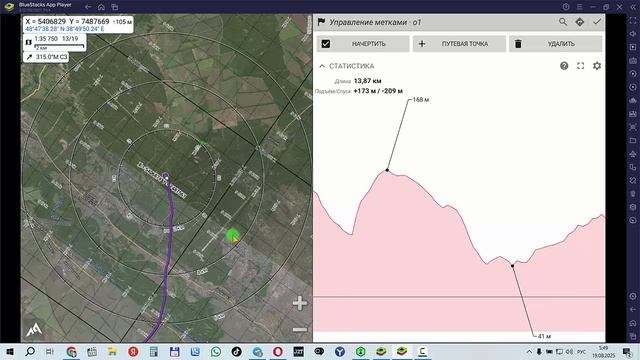Open TikTok from the taskbar

pyautogui.click(x=237, y=351)
